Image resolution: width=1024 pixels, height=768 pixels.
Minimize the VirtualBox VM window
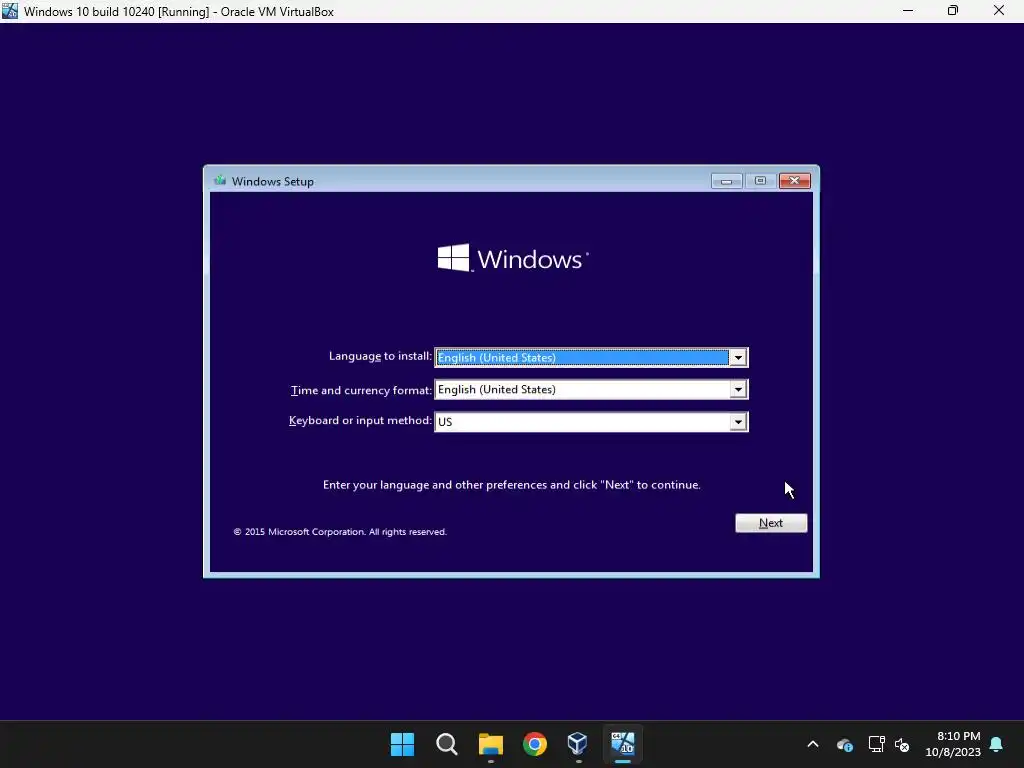click(908, 11)
